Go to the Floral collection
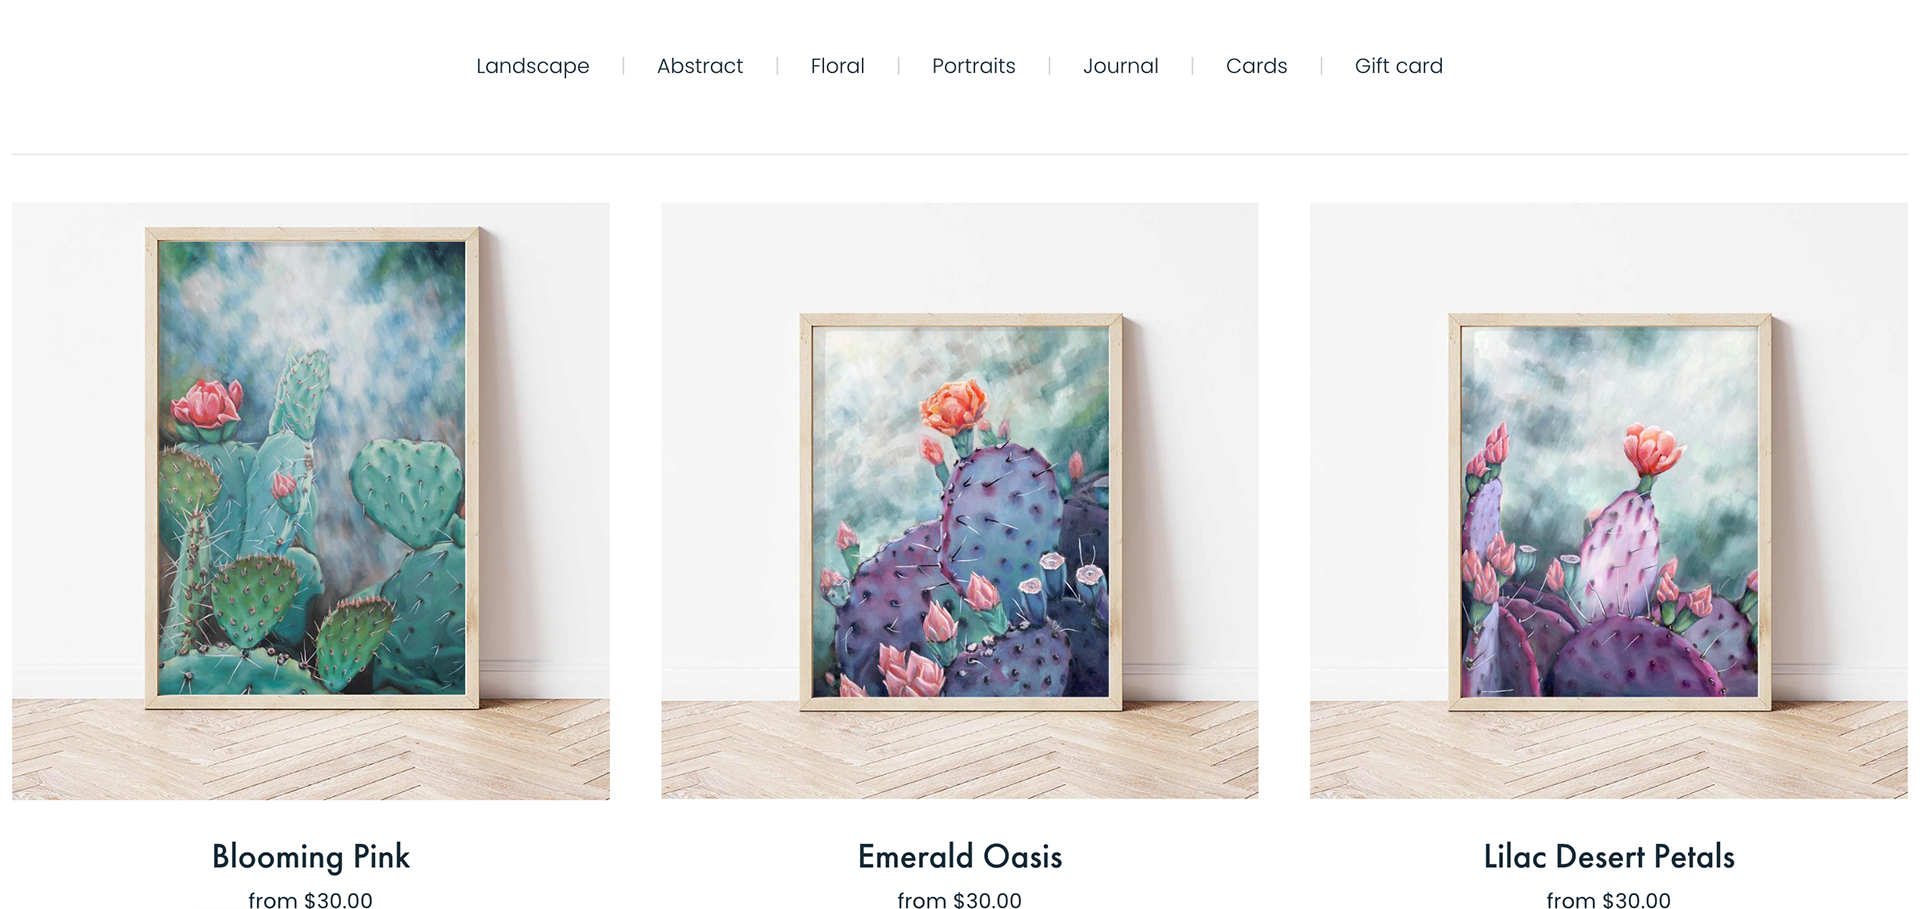 click(837, 66)
